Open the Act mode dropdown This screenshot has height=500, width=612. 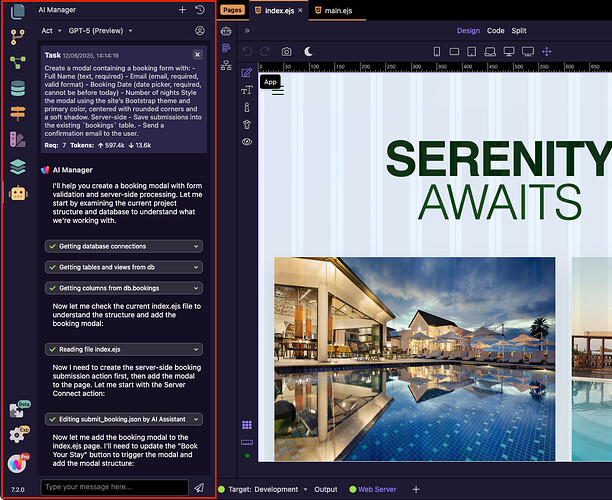tap(51, 31)
